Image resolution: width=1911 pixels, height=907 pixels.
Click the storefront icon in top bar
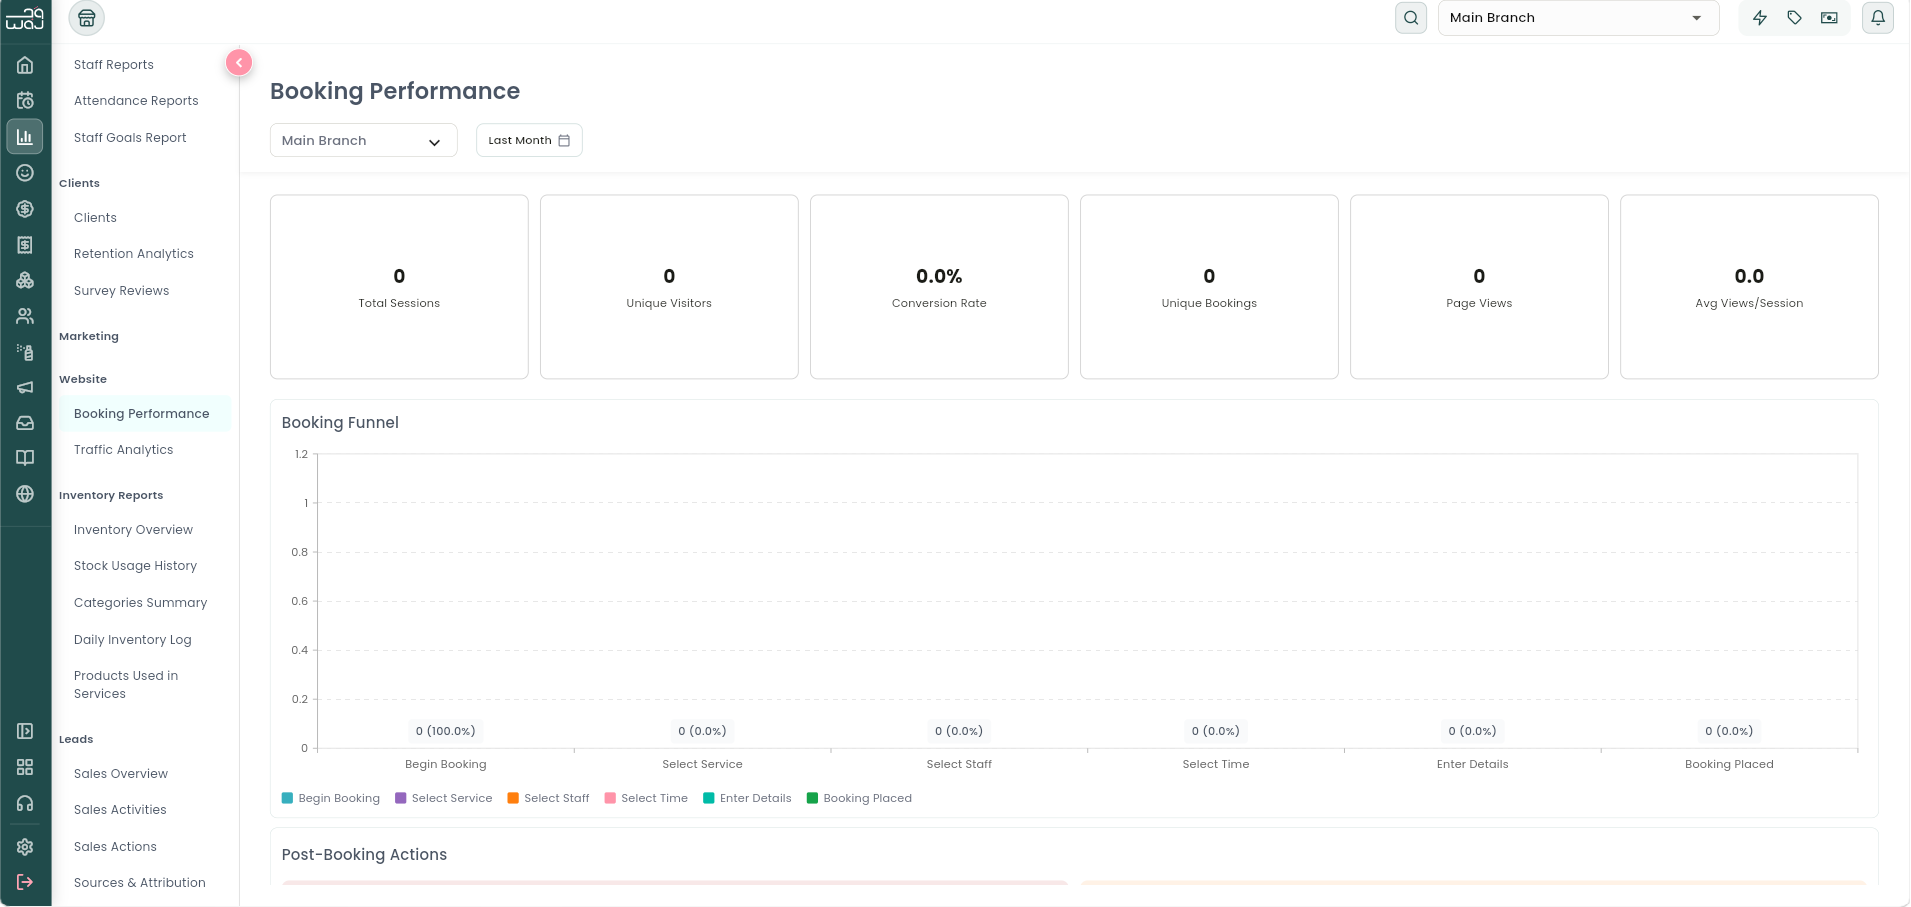87,18
